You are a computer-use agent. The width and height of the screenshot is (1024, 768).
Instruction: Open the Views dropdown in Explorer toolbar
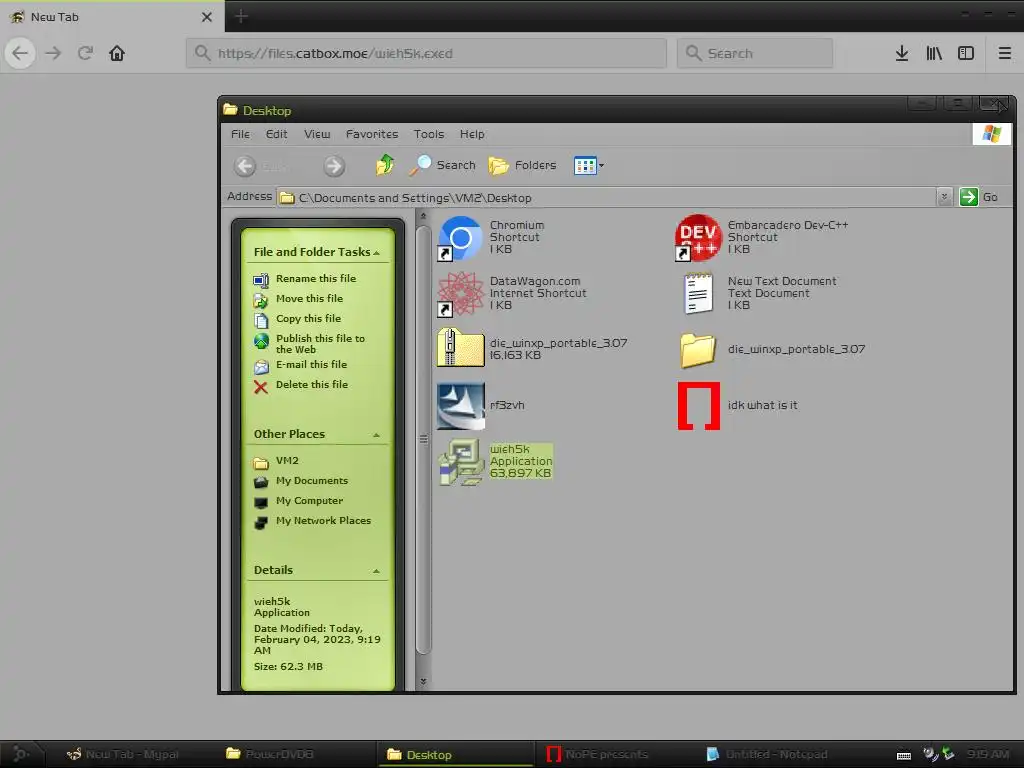(x=588, y=166)
